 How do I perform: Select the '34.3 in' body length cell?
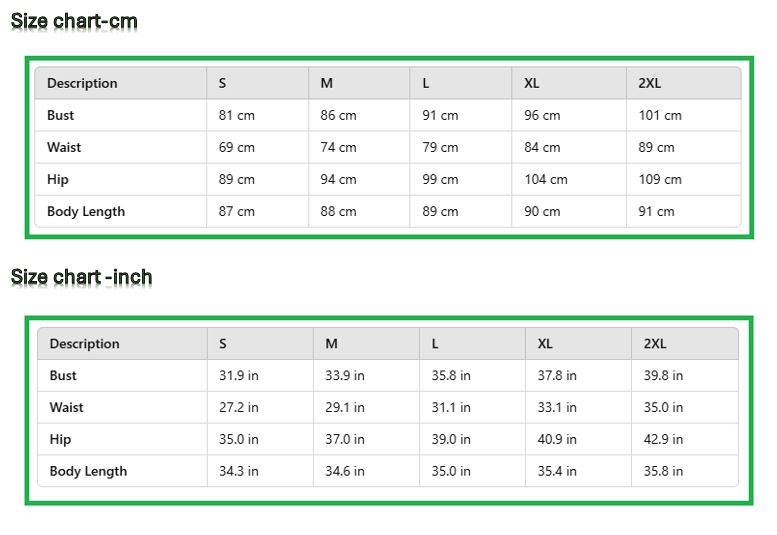click(x=239, y=471)
